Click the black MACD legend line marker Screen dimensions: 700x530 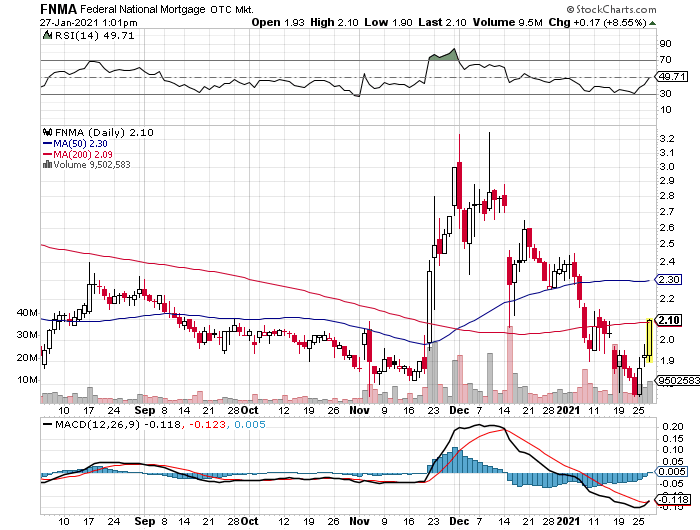(47, 425)
